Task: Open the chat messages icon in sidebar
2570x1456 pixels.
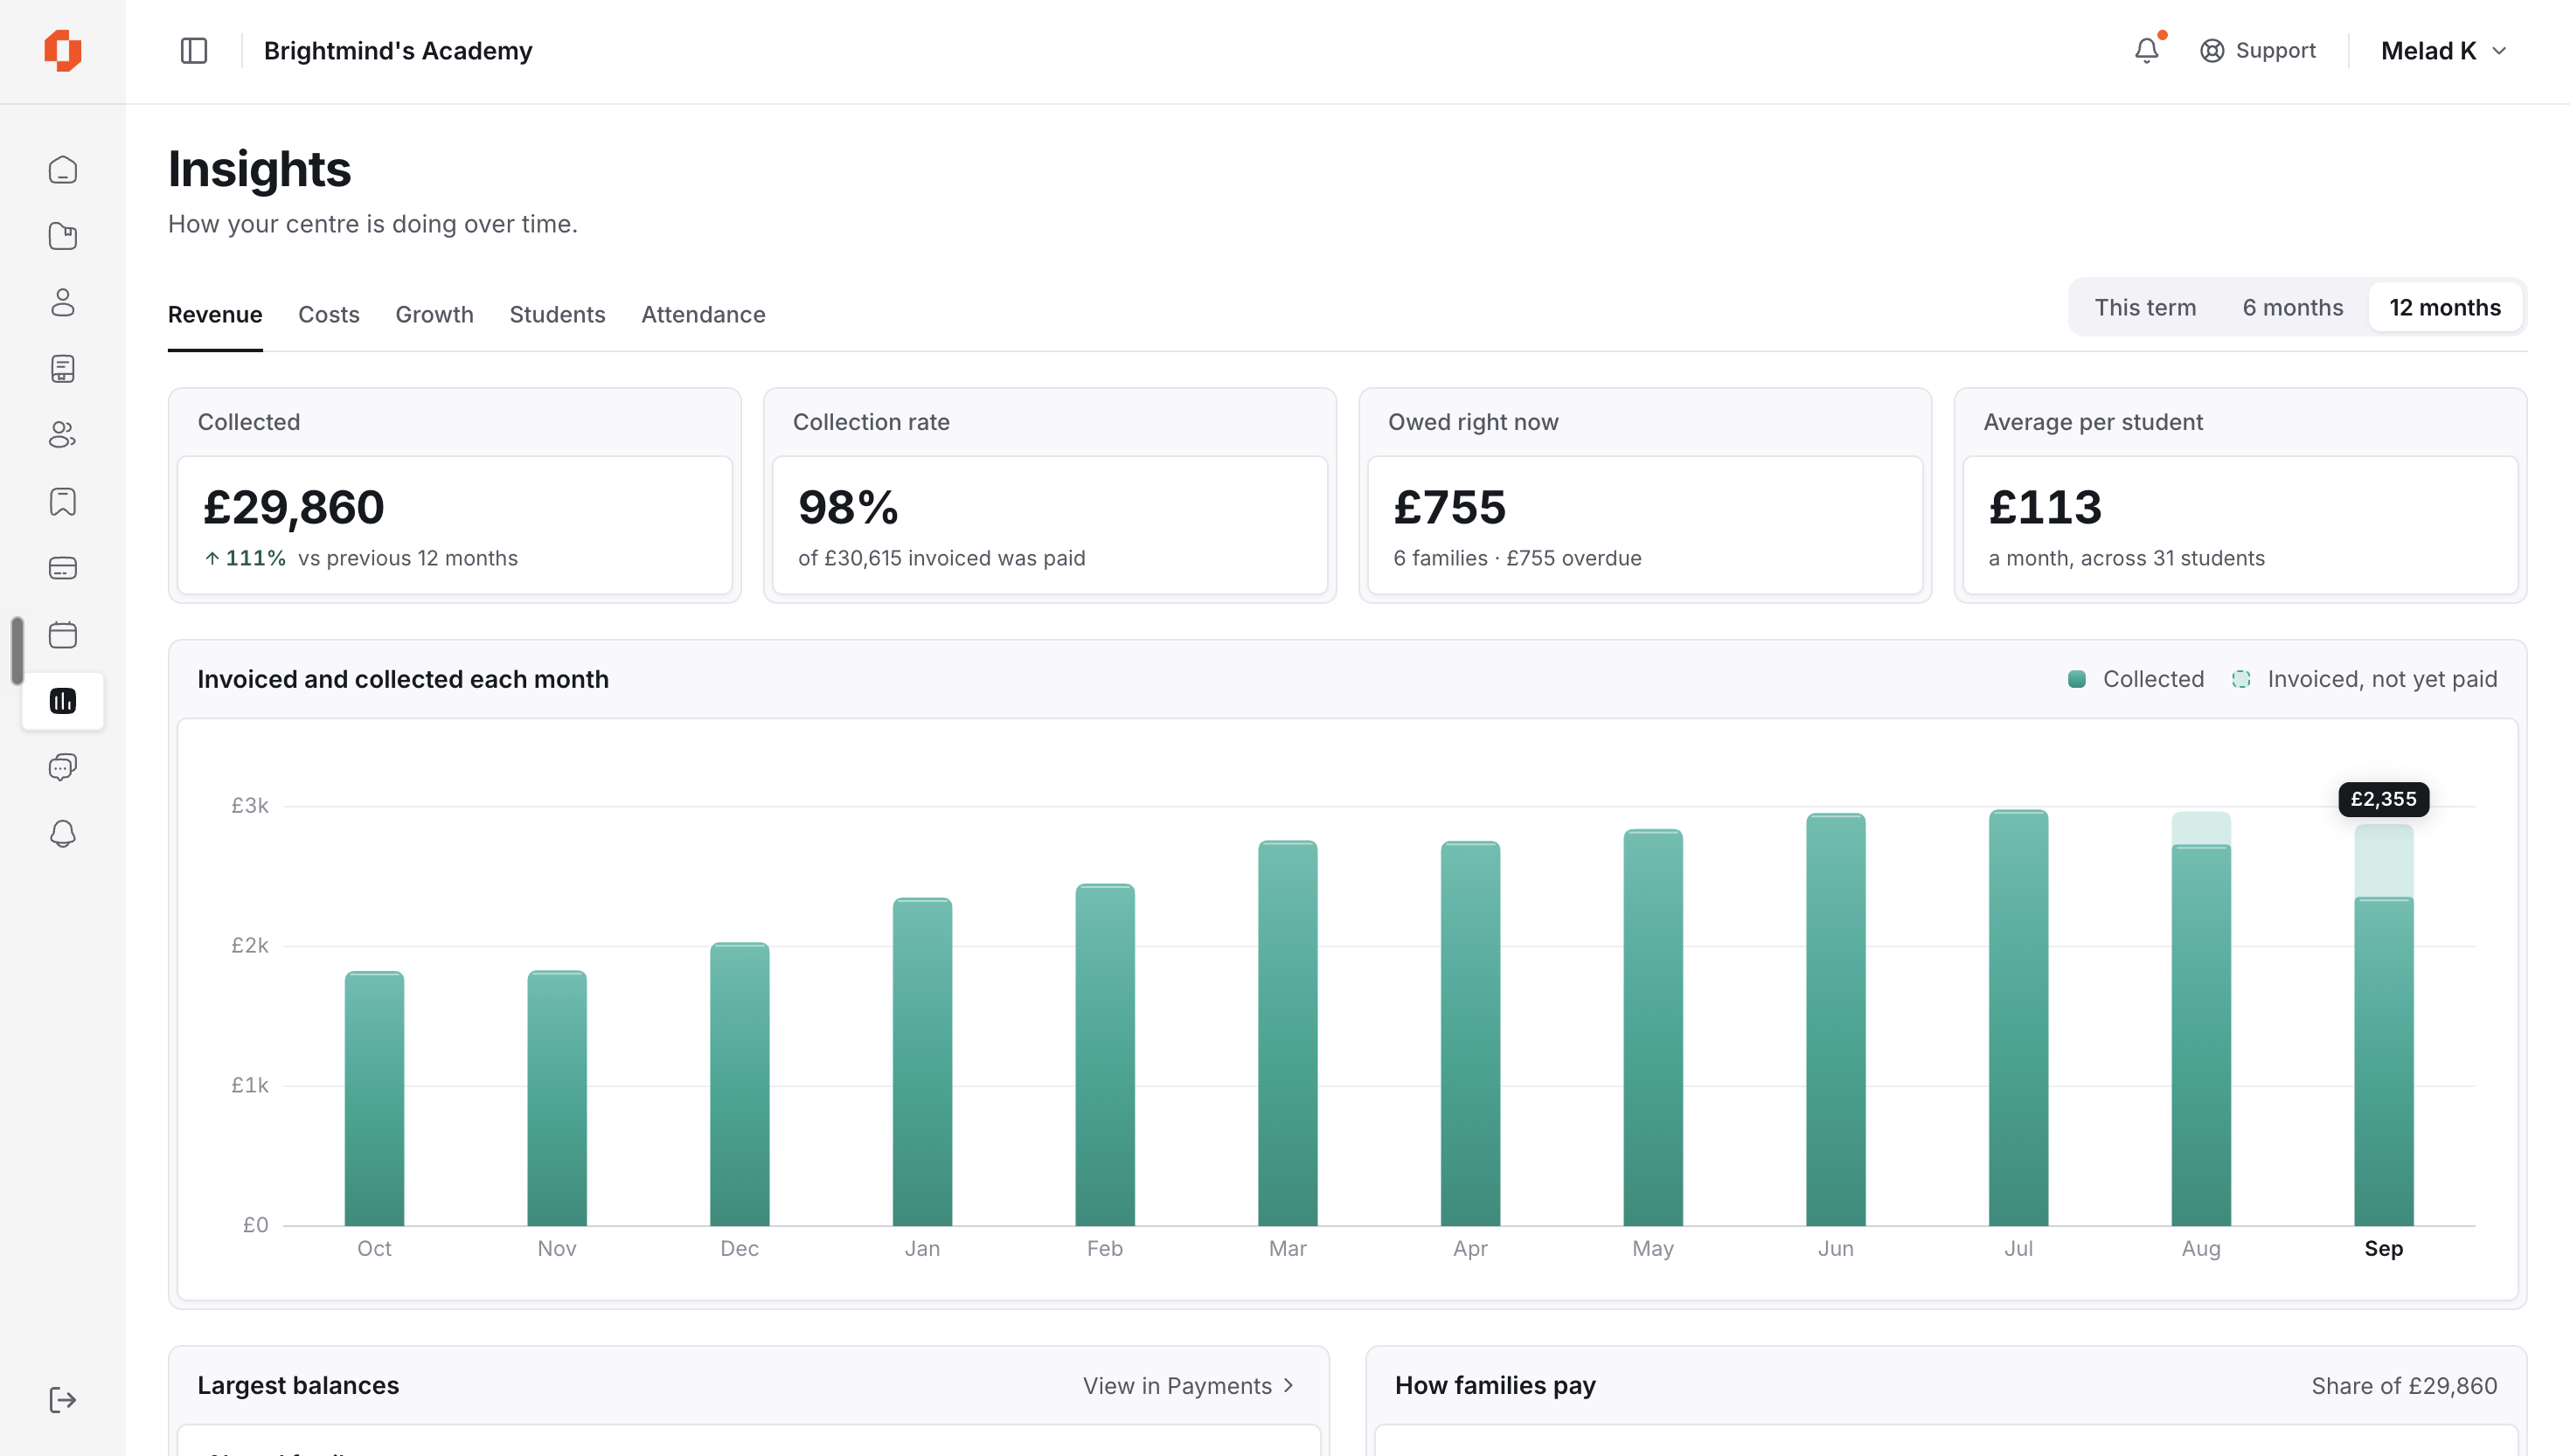Action: click(63, 767)
